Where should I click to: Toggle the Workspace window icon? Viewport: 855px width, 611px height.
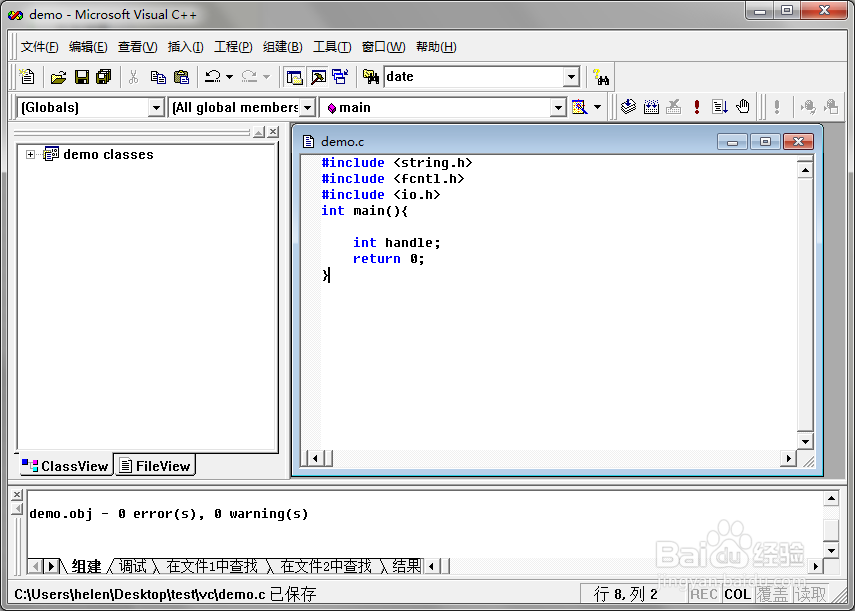coord(295,77)
